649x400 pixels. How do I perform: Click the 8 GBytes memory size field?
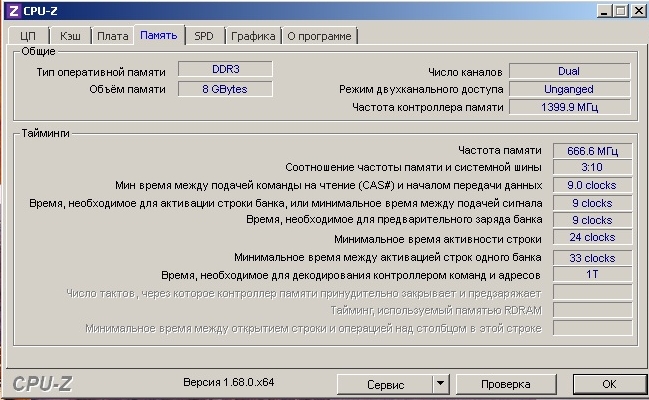[x=226, y=89]
